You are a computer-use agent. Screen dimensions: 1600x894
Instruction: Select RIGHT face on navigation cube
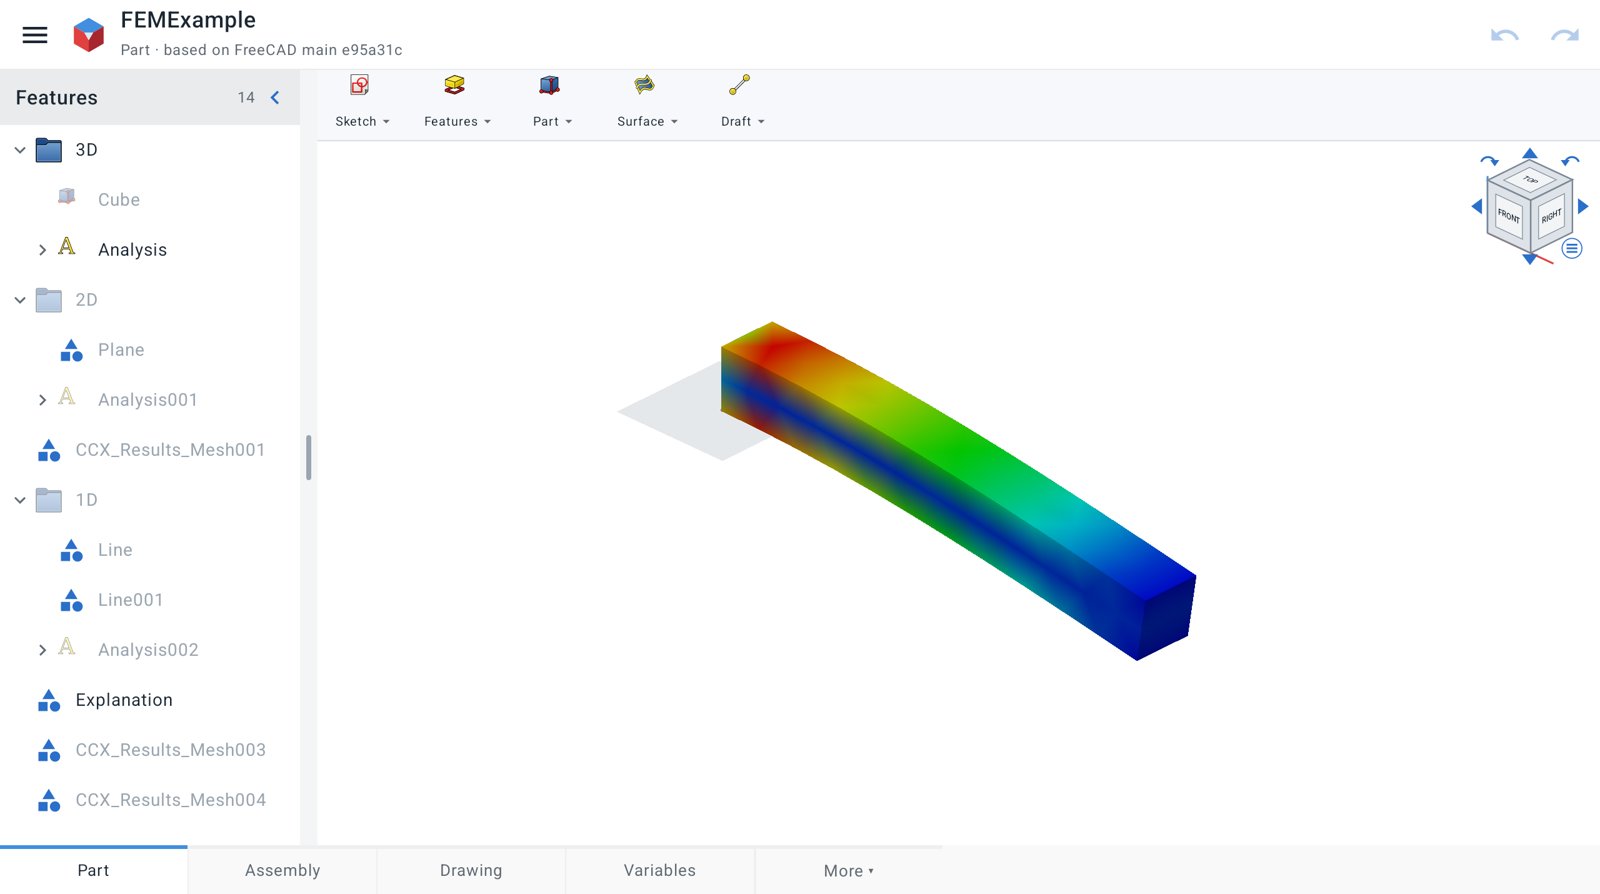coord(1551,216)
